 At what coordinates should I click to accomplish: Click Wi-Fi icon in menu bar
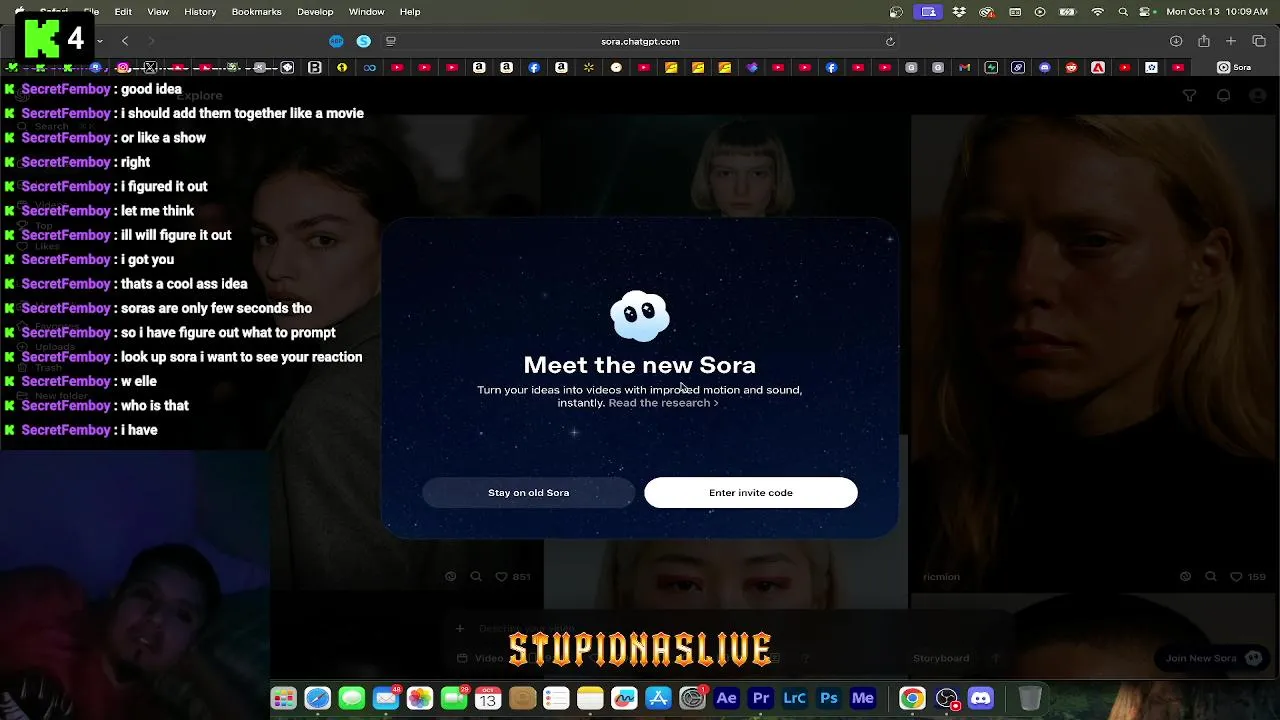coord(1097,12)
